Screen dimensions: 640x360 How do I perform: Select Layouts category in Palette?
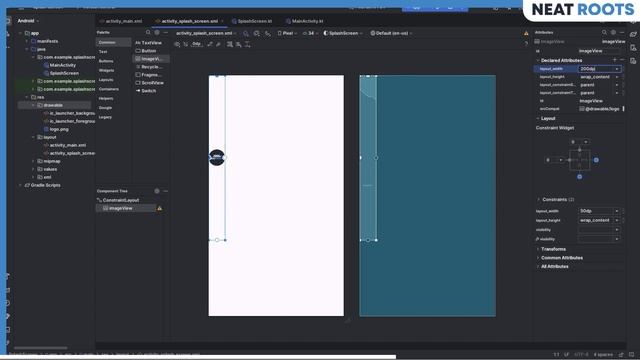click(106, 80)
